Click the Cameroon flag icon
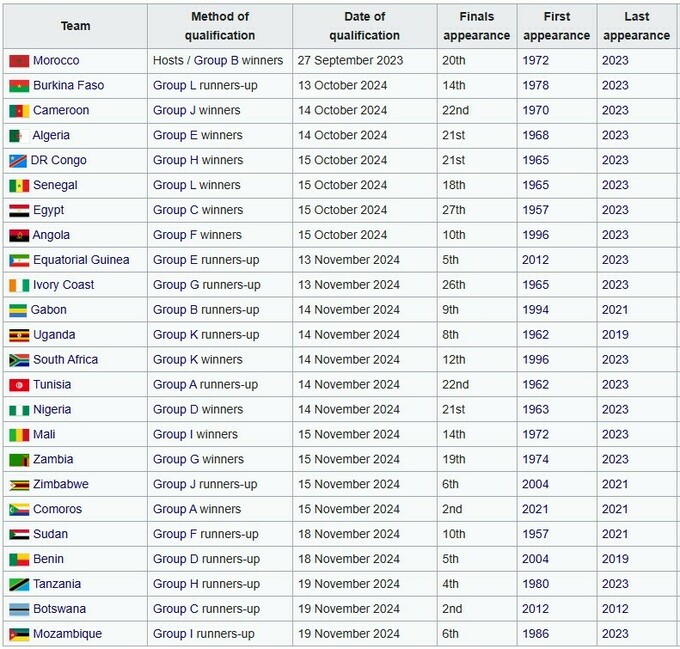 coord(18,111)
